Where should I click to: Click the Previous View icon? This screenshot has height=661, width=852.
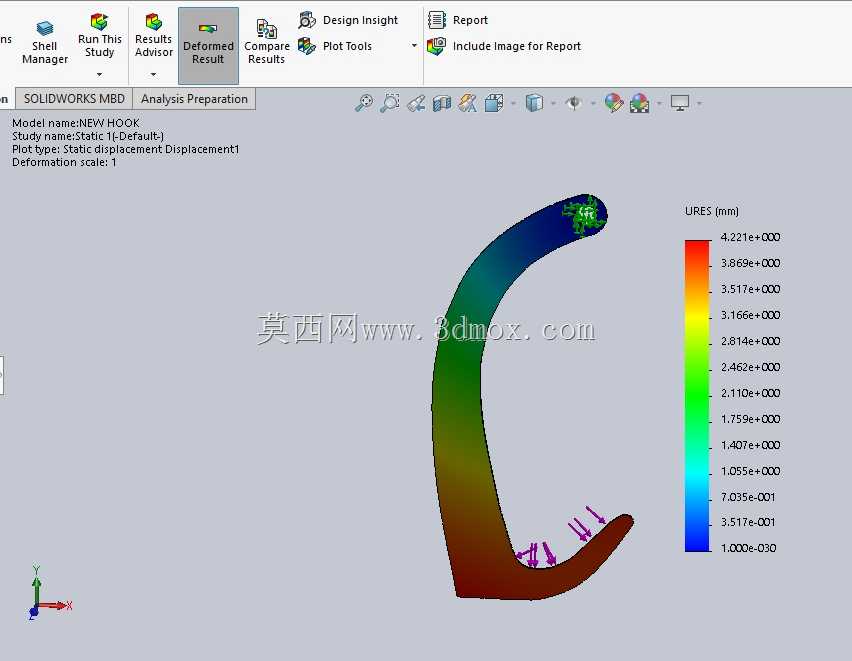416,103
